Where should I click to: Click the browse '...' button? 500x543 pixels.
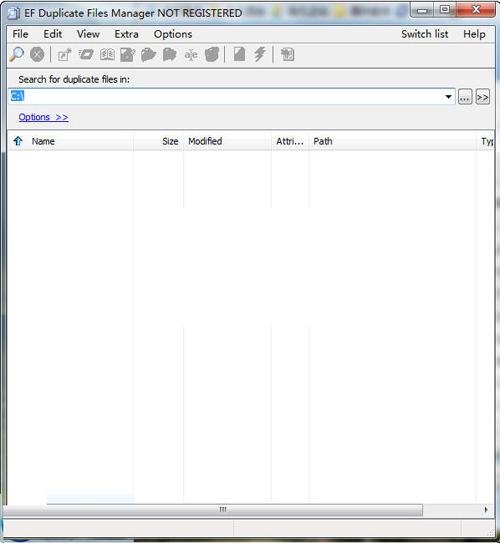point(465,97)
